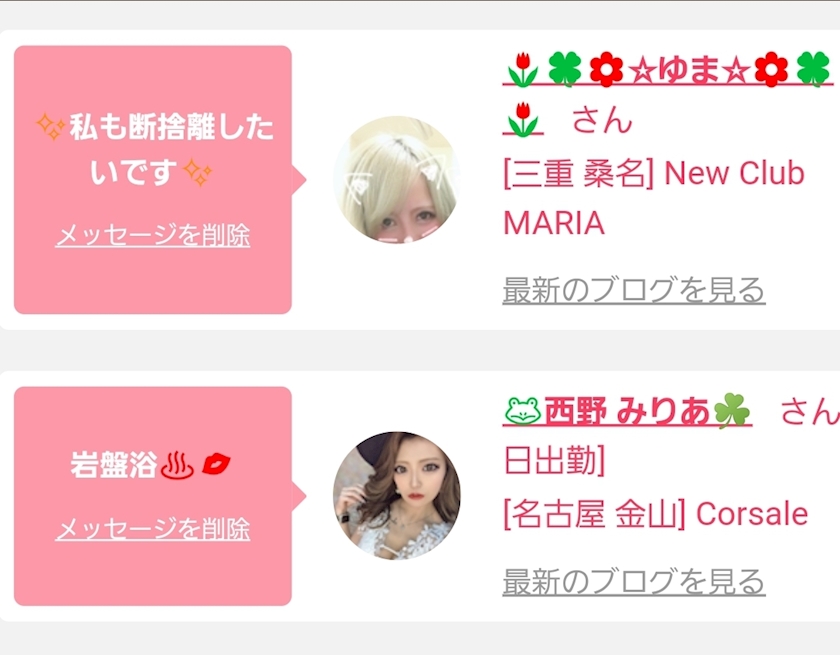The image size is (840, 655).
Task: Click the sparkle emoji after いです
Action: point(198,172)
